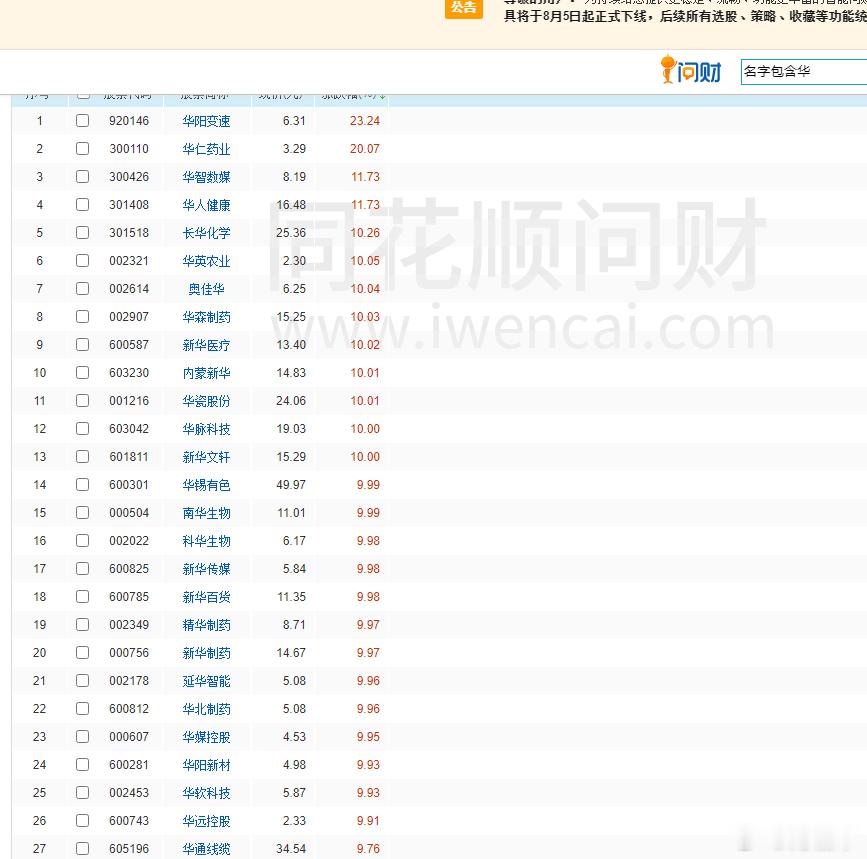The height and width of the screenshot is (859, 867).
Task: Select checkbox of 内蒙新华 row
Action: pyautogui.click(x=82, y=373)
